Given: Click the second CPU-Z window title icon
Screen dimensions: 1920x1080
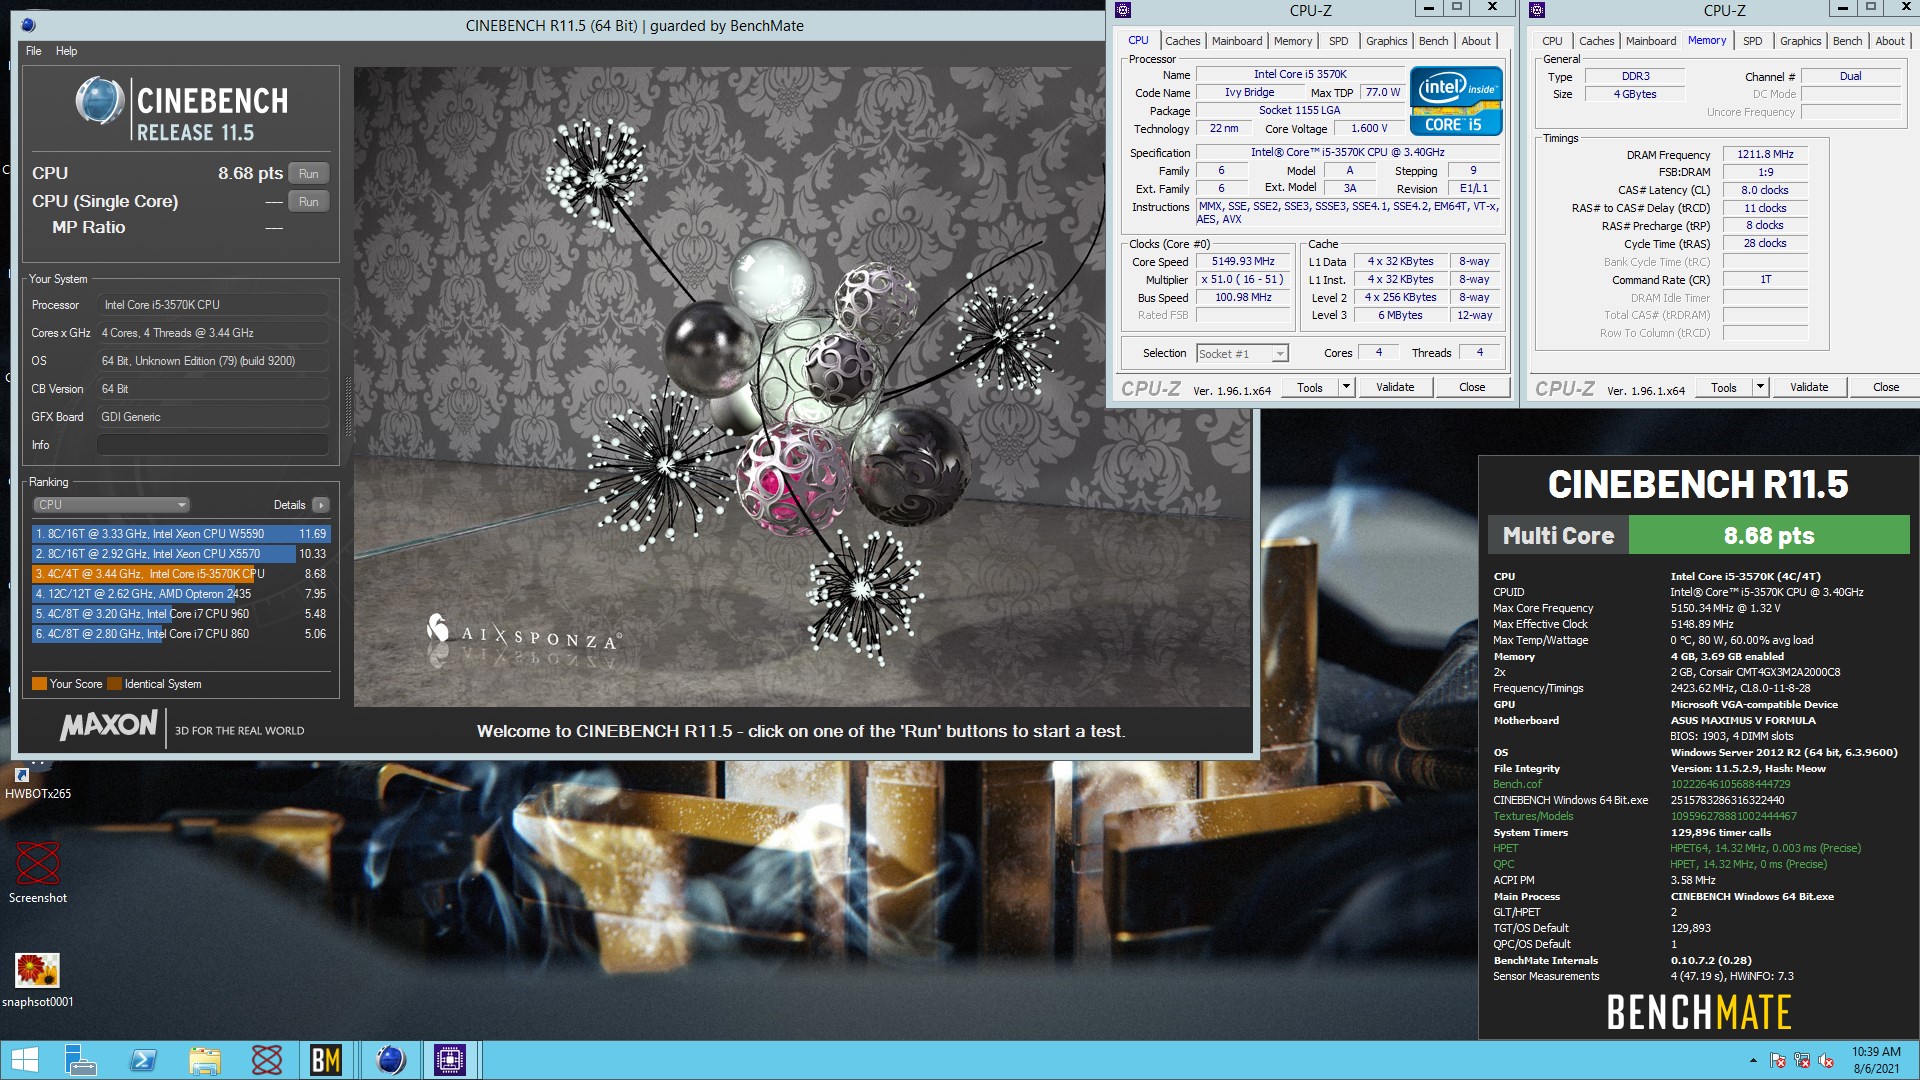Looking at the screenshot, I should tap(1537, 10).
